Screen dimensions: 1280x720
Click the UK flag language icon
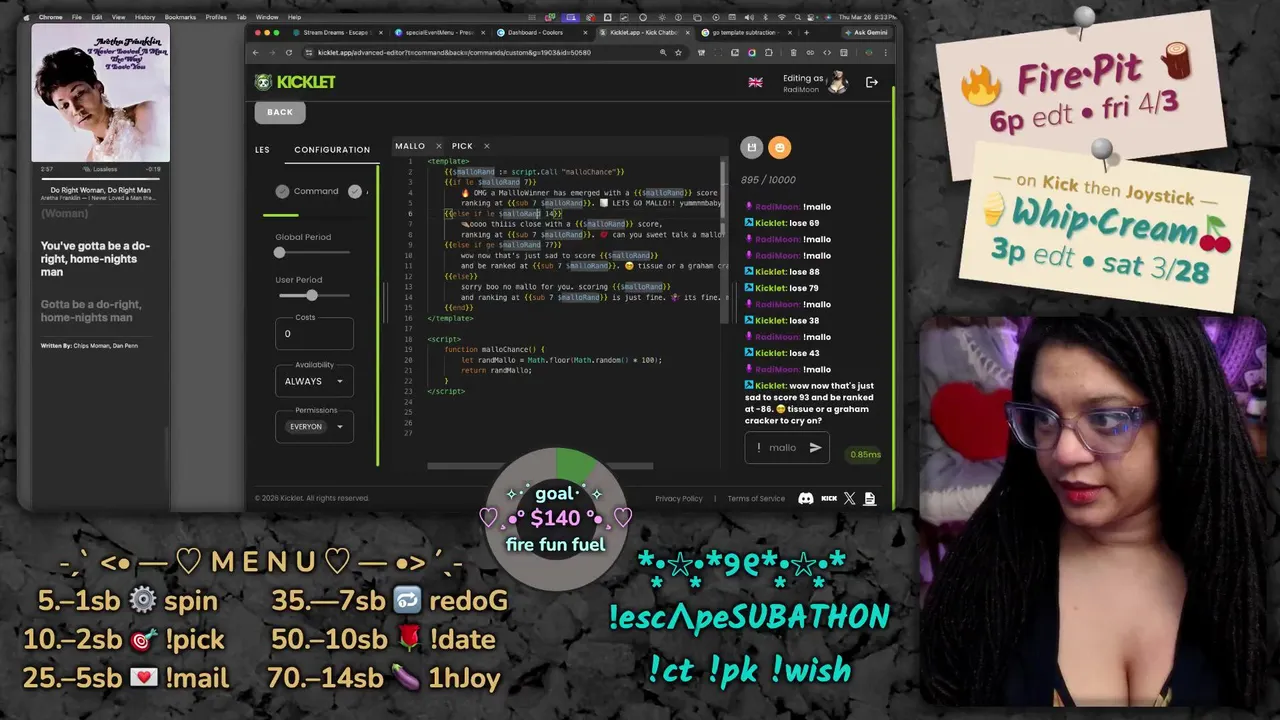point(755,82)
